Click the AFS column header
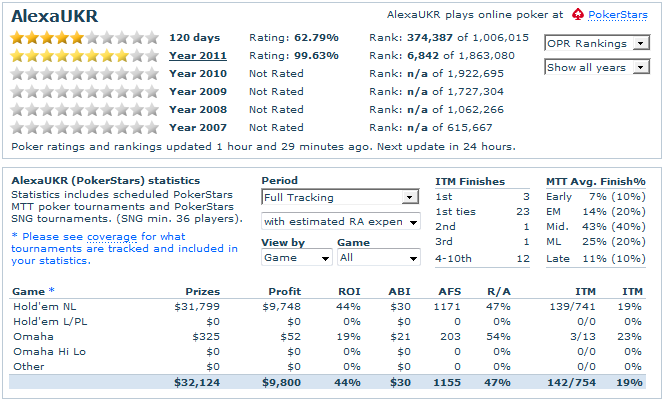The image size is (665, 401). tap(450, 292)
